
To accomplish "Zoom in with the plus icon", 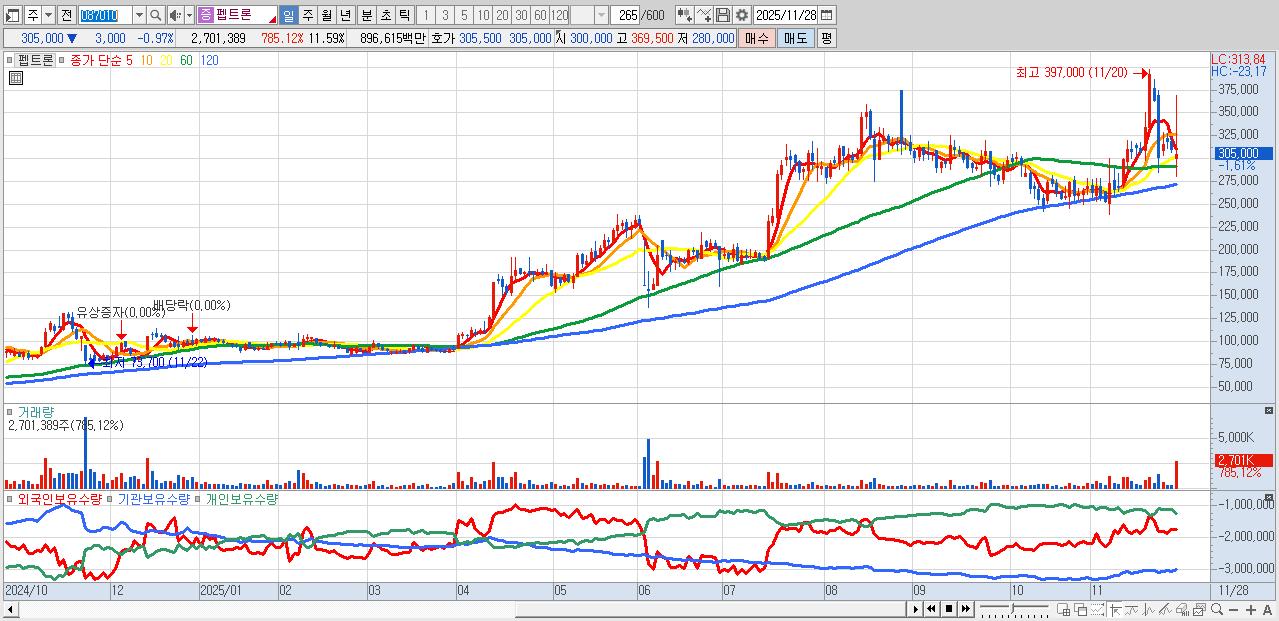I will [x=1250, y=609].
